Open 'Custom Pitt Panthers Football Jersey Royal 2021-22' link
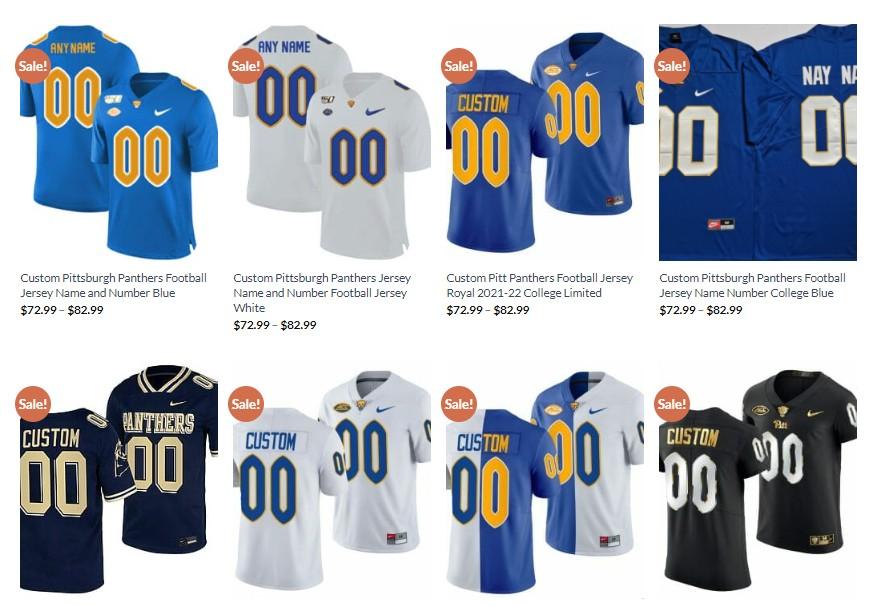872x606 pixels. click(x=539, y=285)
